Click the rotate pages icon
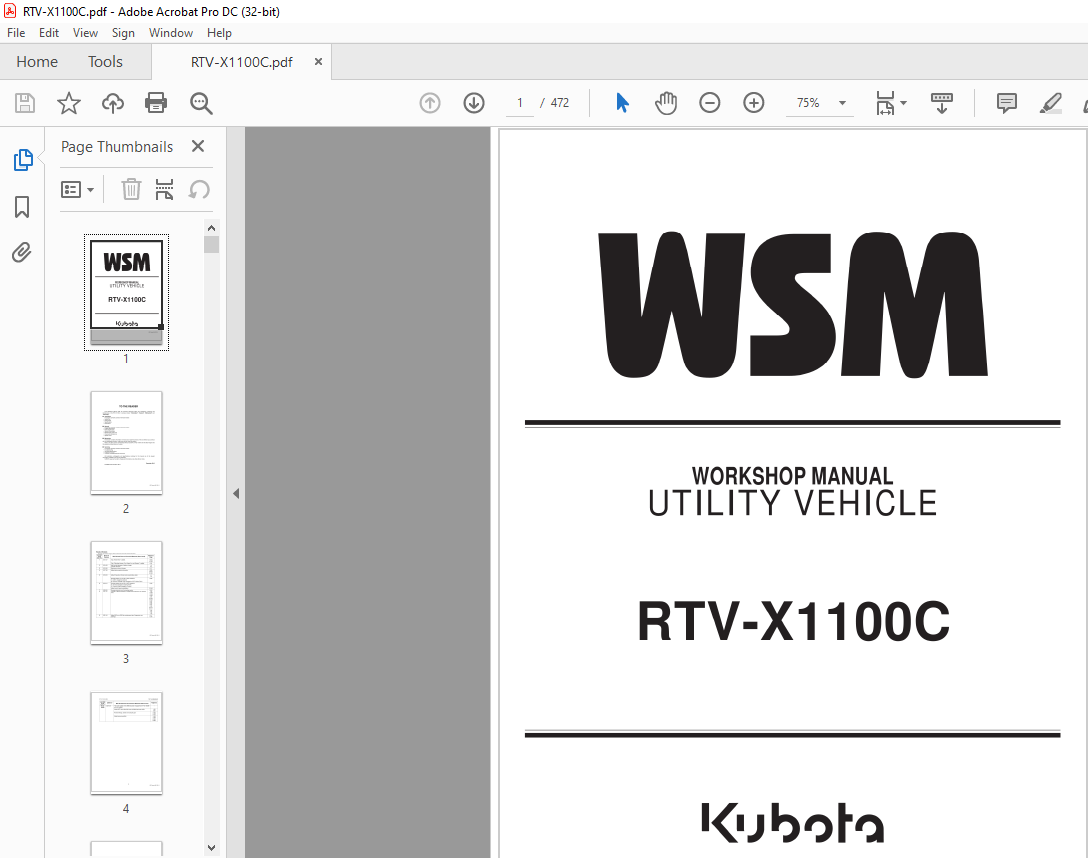The height and width of the screenshot is (858, 1088). point(199,189)
